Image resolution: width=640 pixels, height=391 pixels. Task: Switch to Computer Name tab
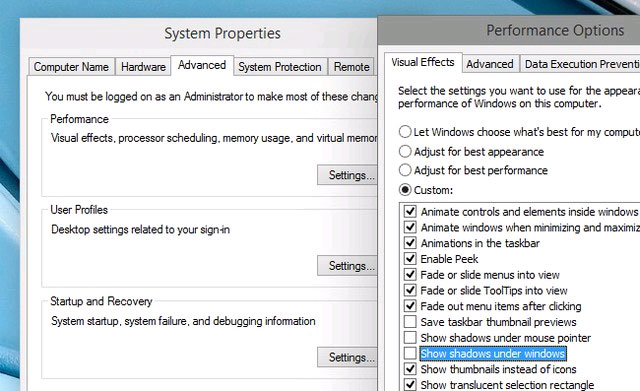click(x=71, y=67)
